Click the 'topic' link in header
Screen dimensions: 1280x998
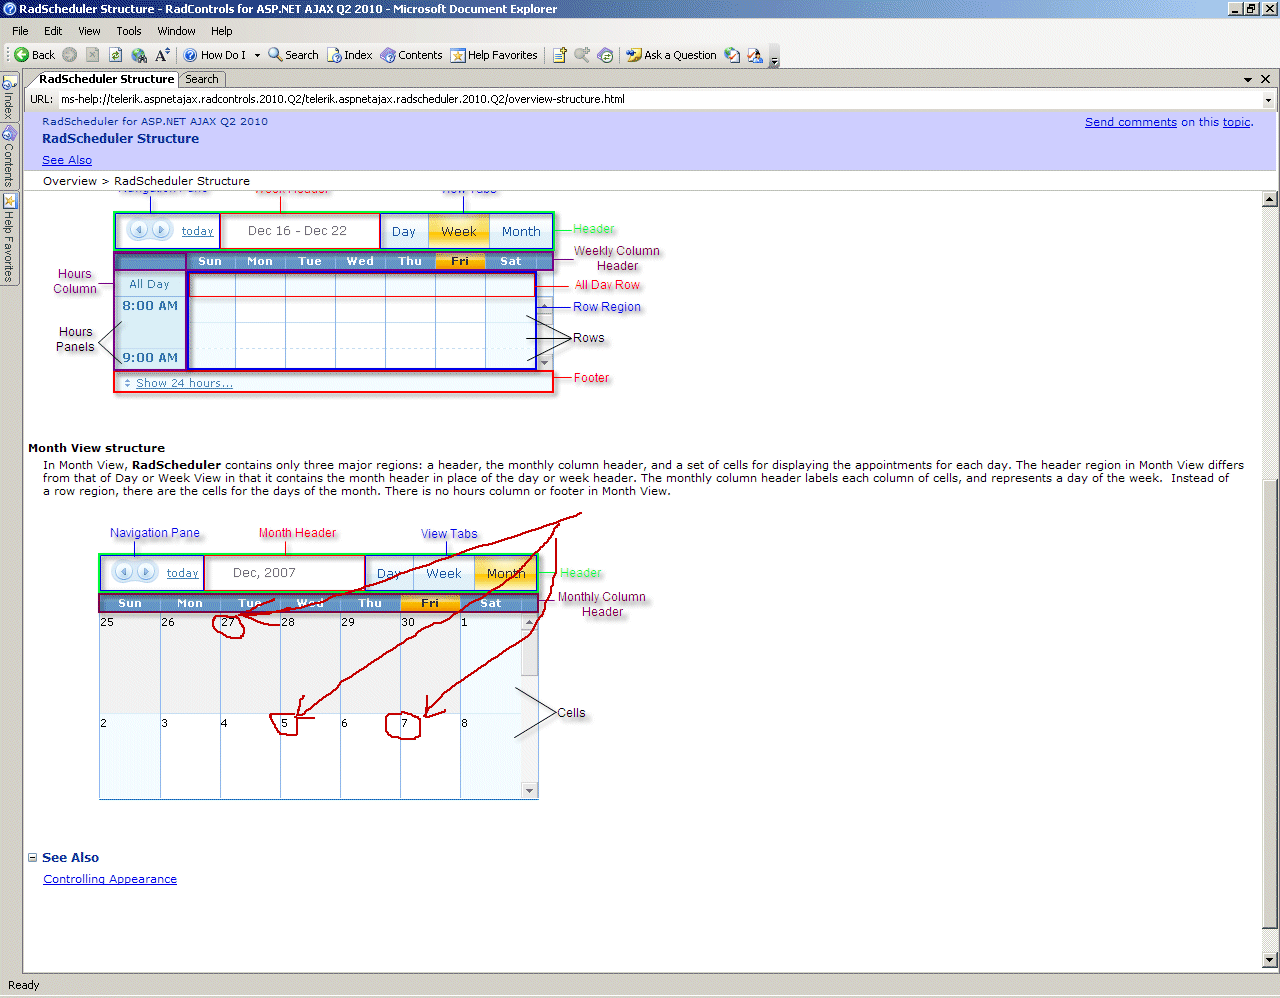pyautogui.click(x=1236, y=122)
